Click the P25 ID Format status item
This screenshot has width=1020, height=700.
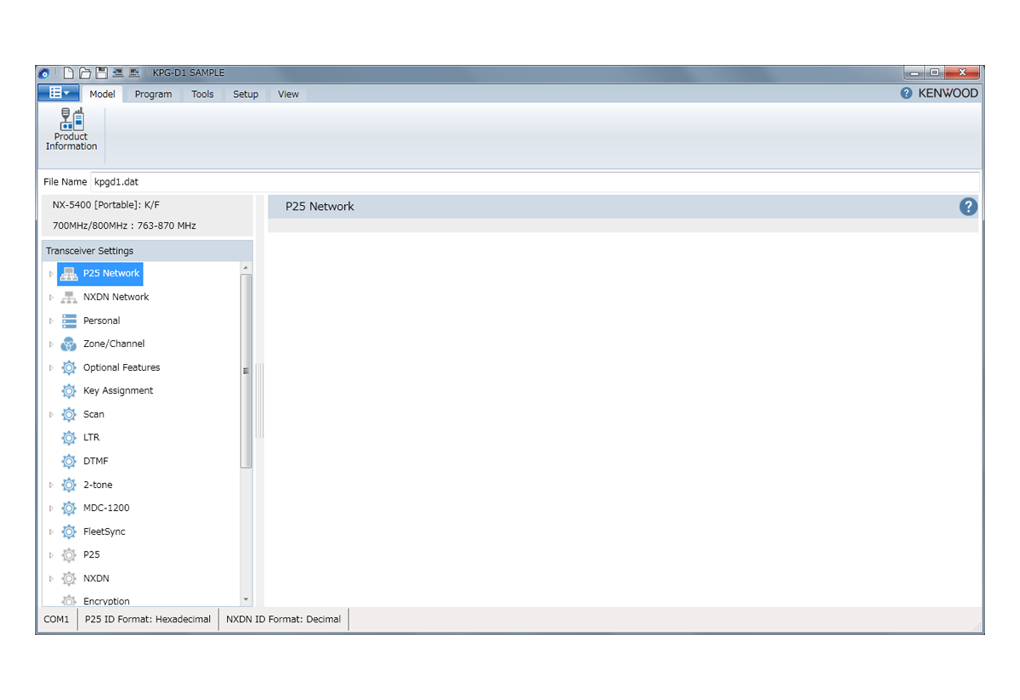point(148,619)
